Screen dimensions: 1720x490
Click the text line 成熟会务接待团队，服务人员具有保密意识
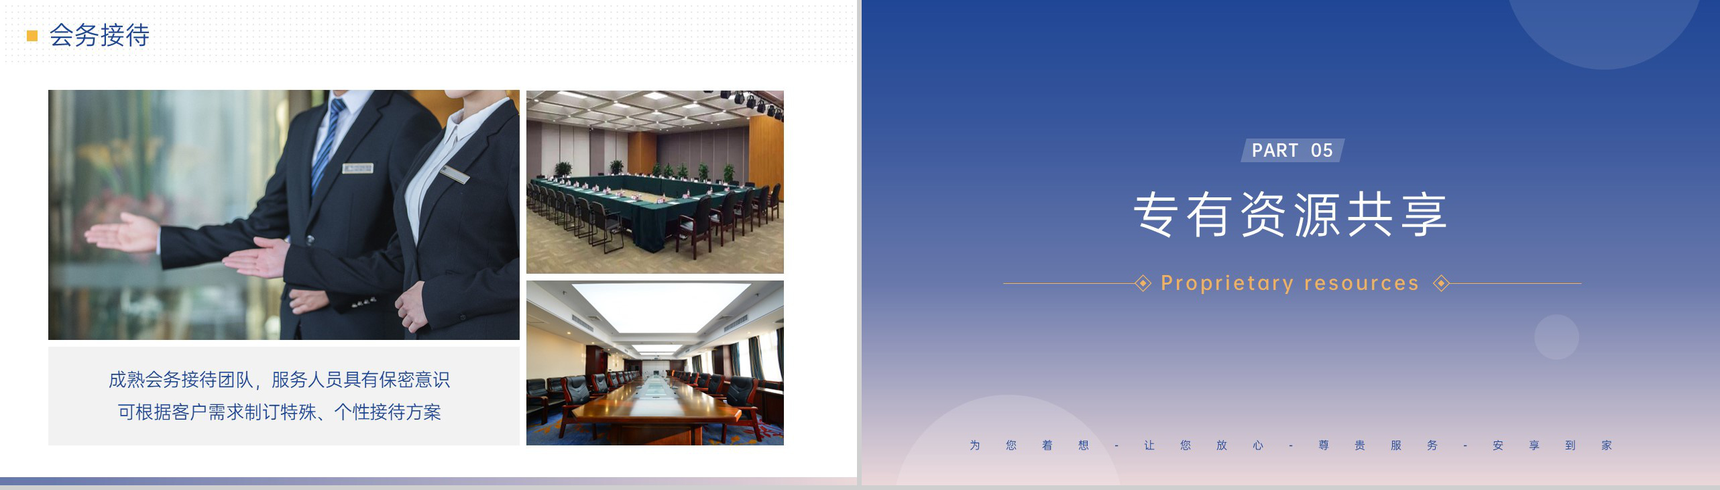pos(279,380)
